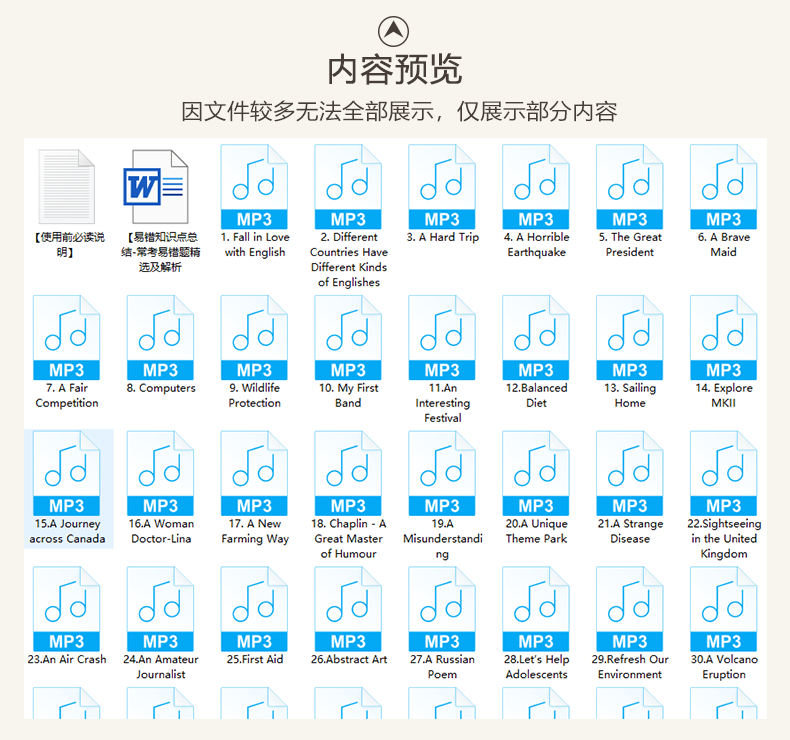790x740 pixels.
Task: Click the 内容预览 heading text
Action: [x=394, y=70]
